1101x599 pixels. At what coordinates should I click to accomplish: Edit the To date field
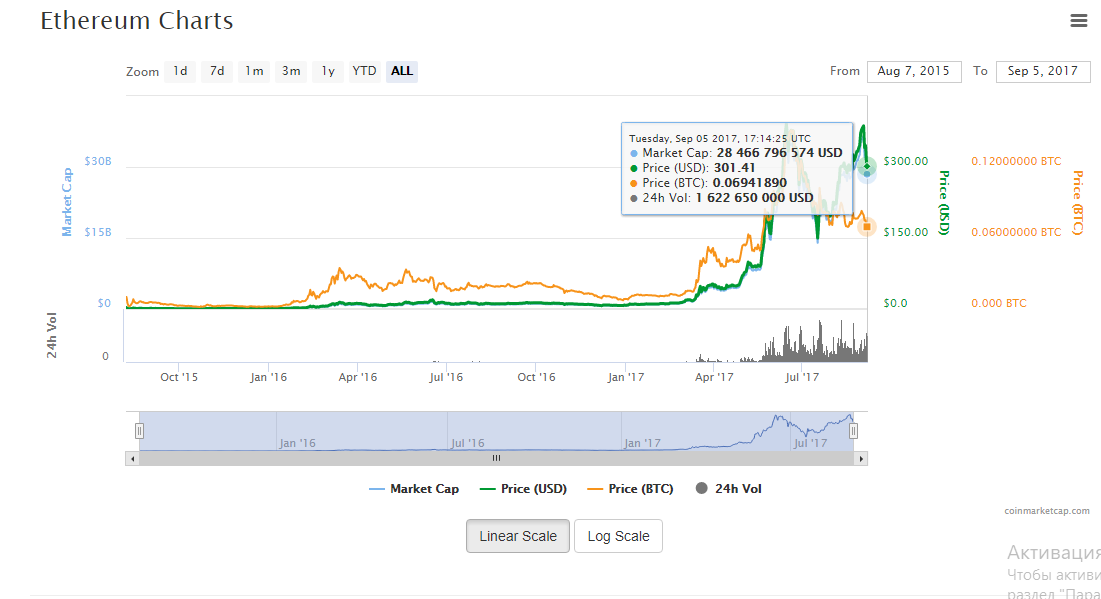(x=1043, y=71)
